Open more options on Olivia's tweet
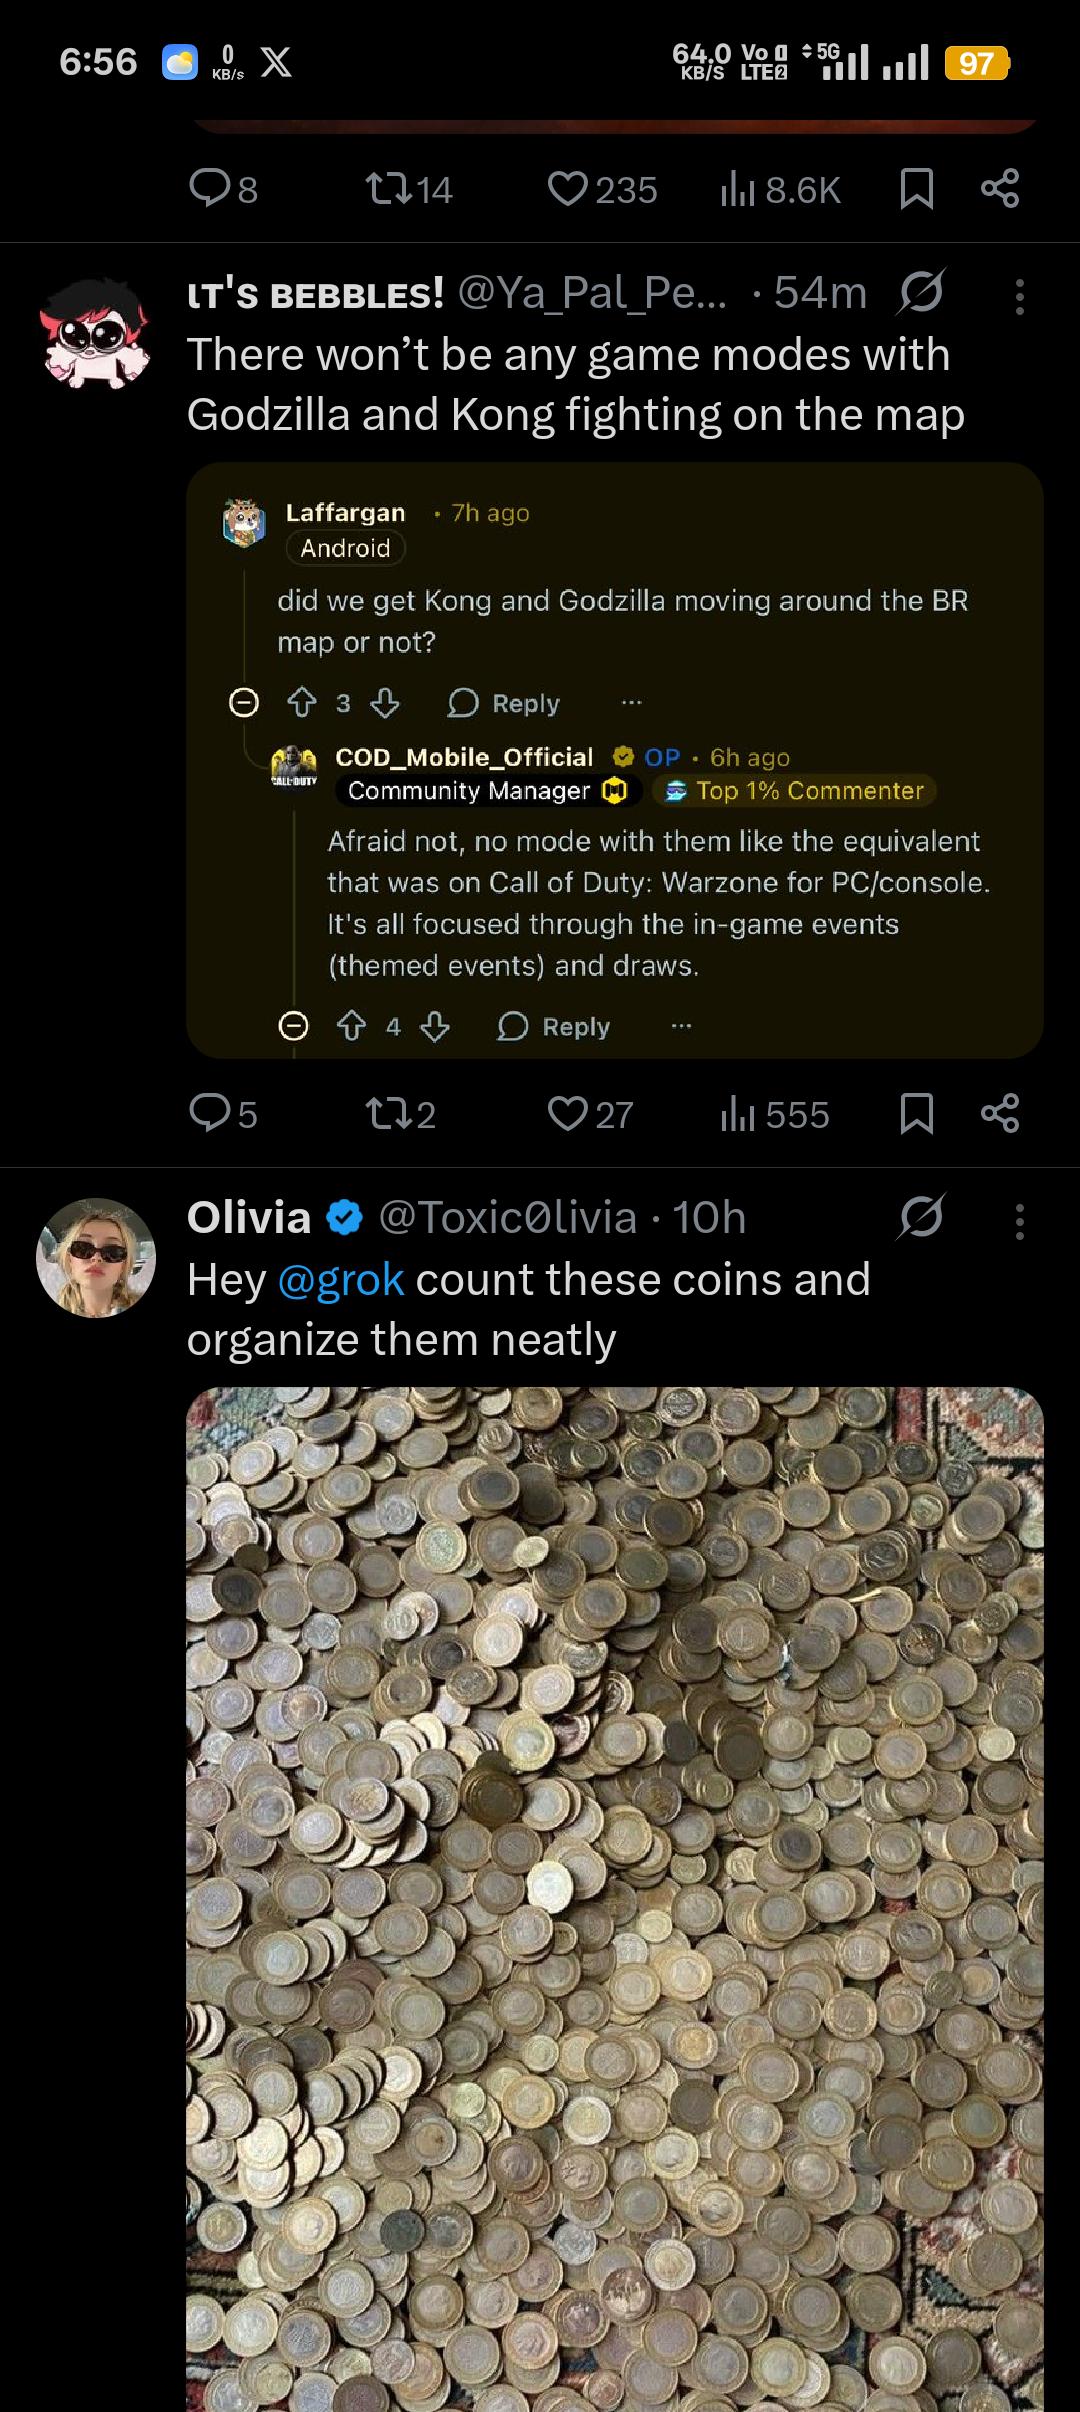The width and height of the screenshot is (1080, 2412). point(1019,1221)
